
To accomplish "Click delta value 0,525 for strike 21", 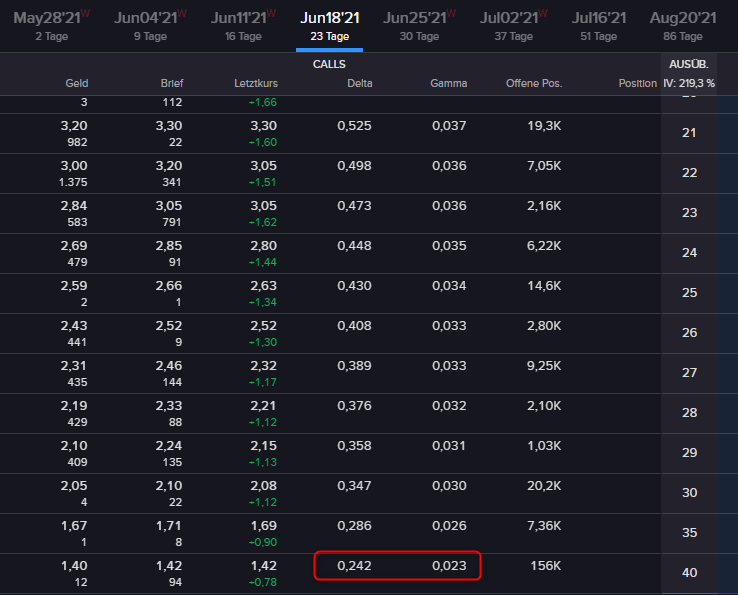I will pyautogui.click(x=354, y=126).
